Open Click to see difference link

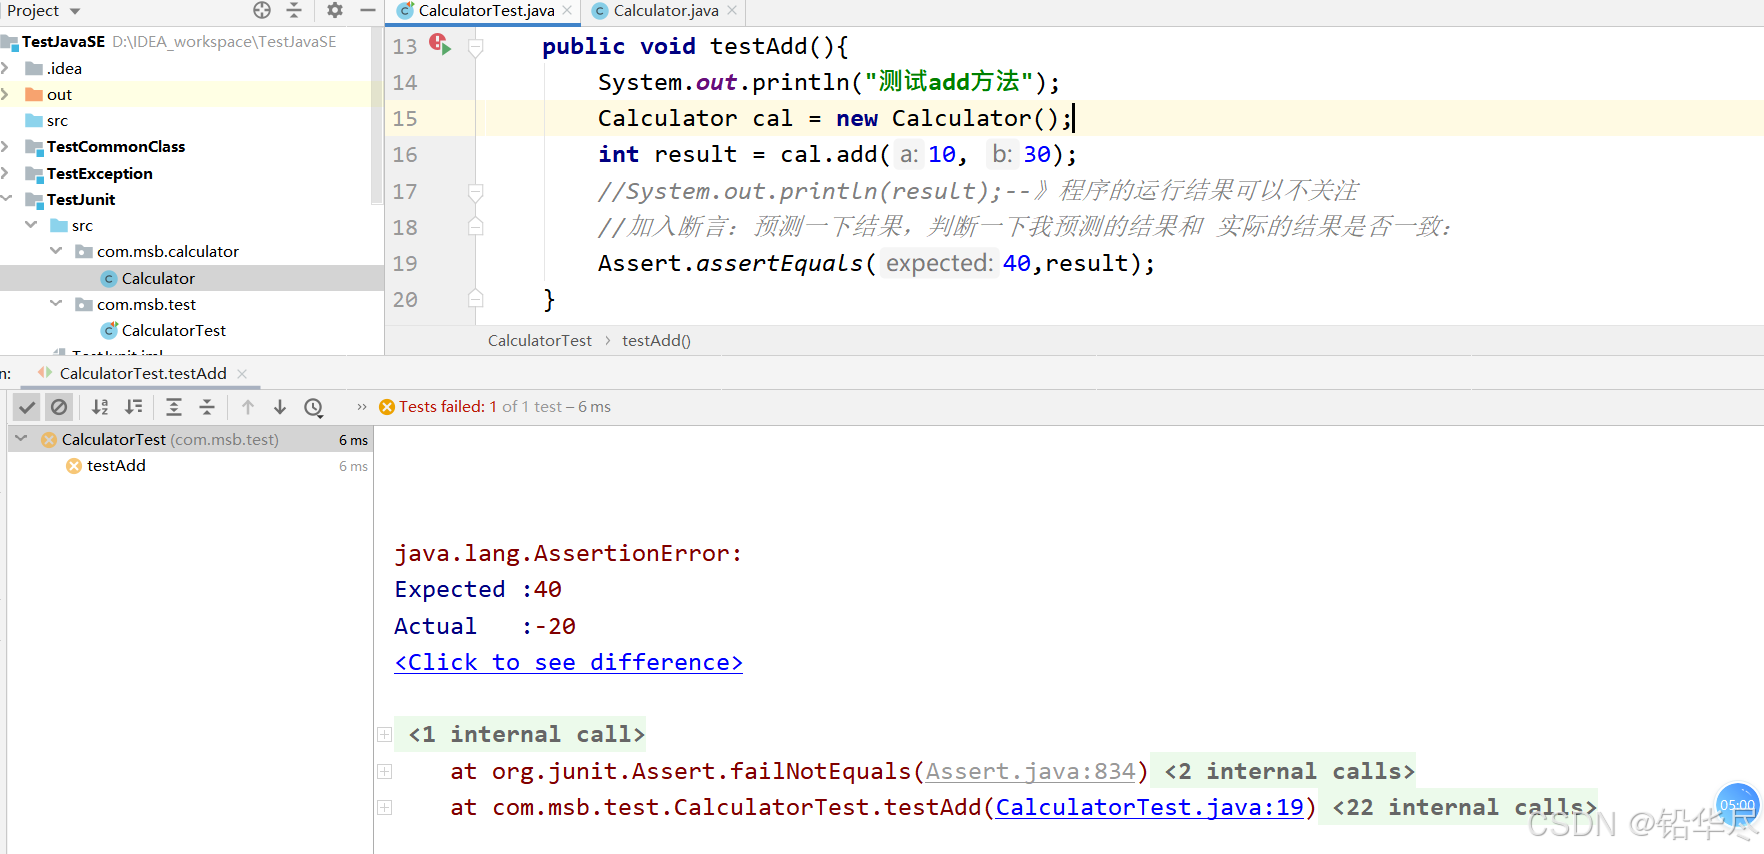click(x=568, y=662)
